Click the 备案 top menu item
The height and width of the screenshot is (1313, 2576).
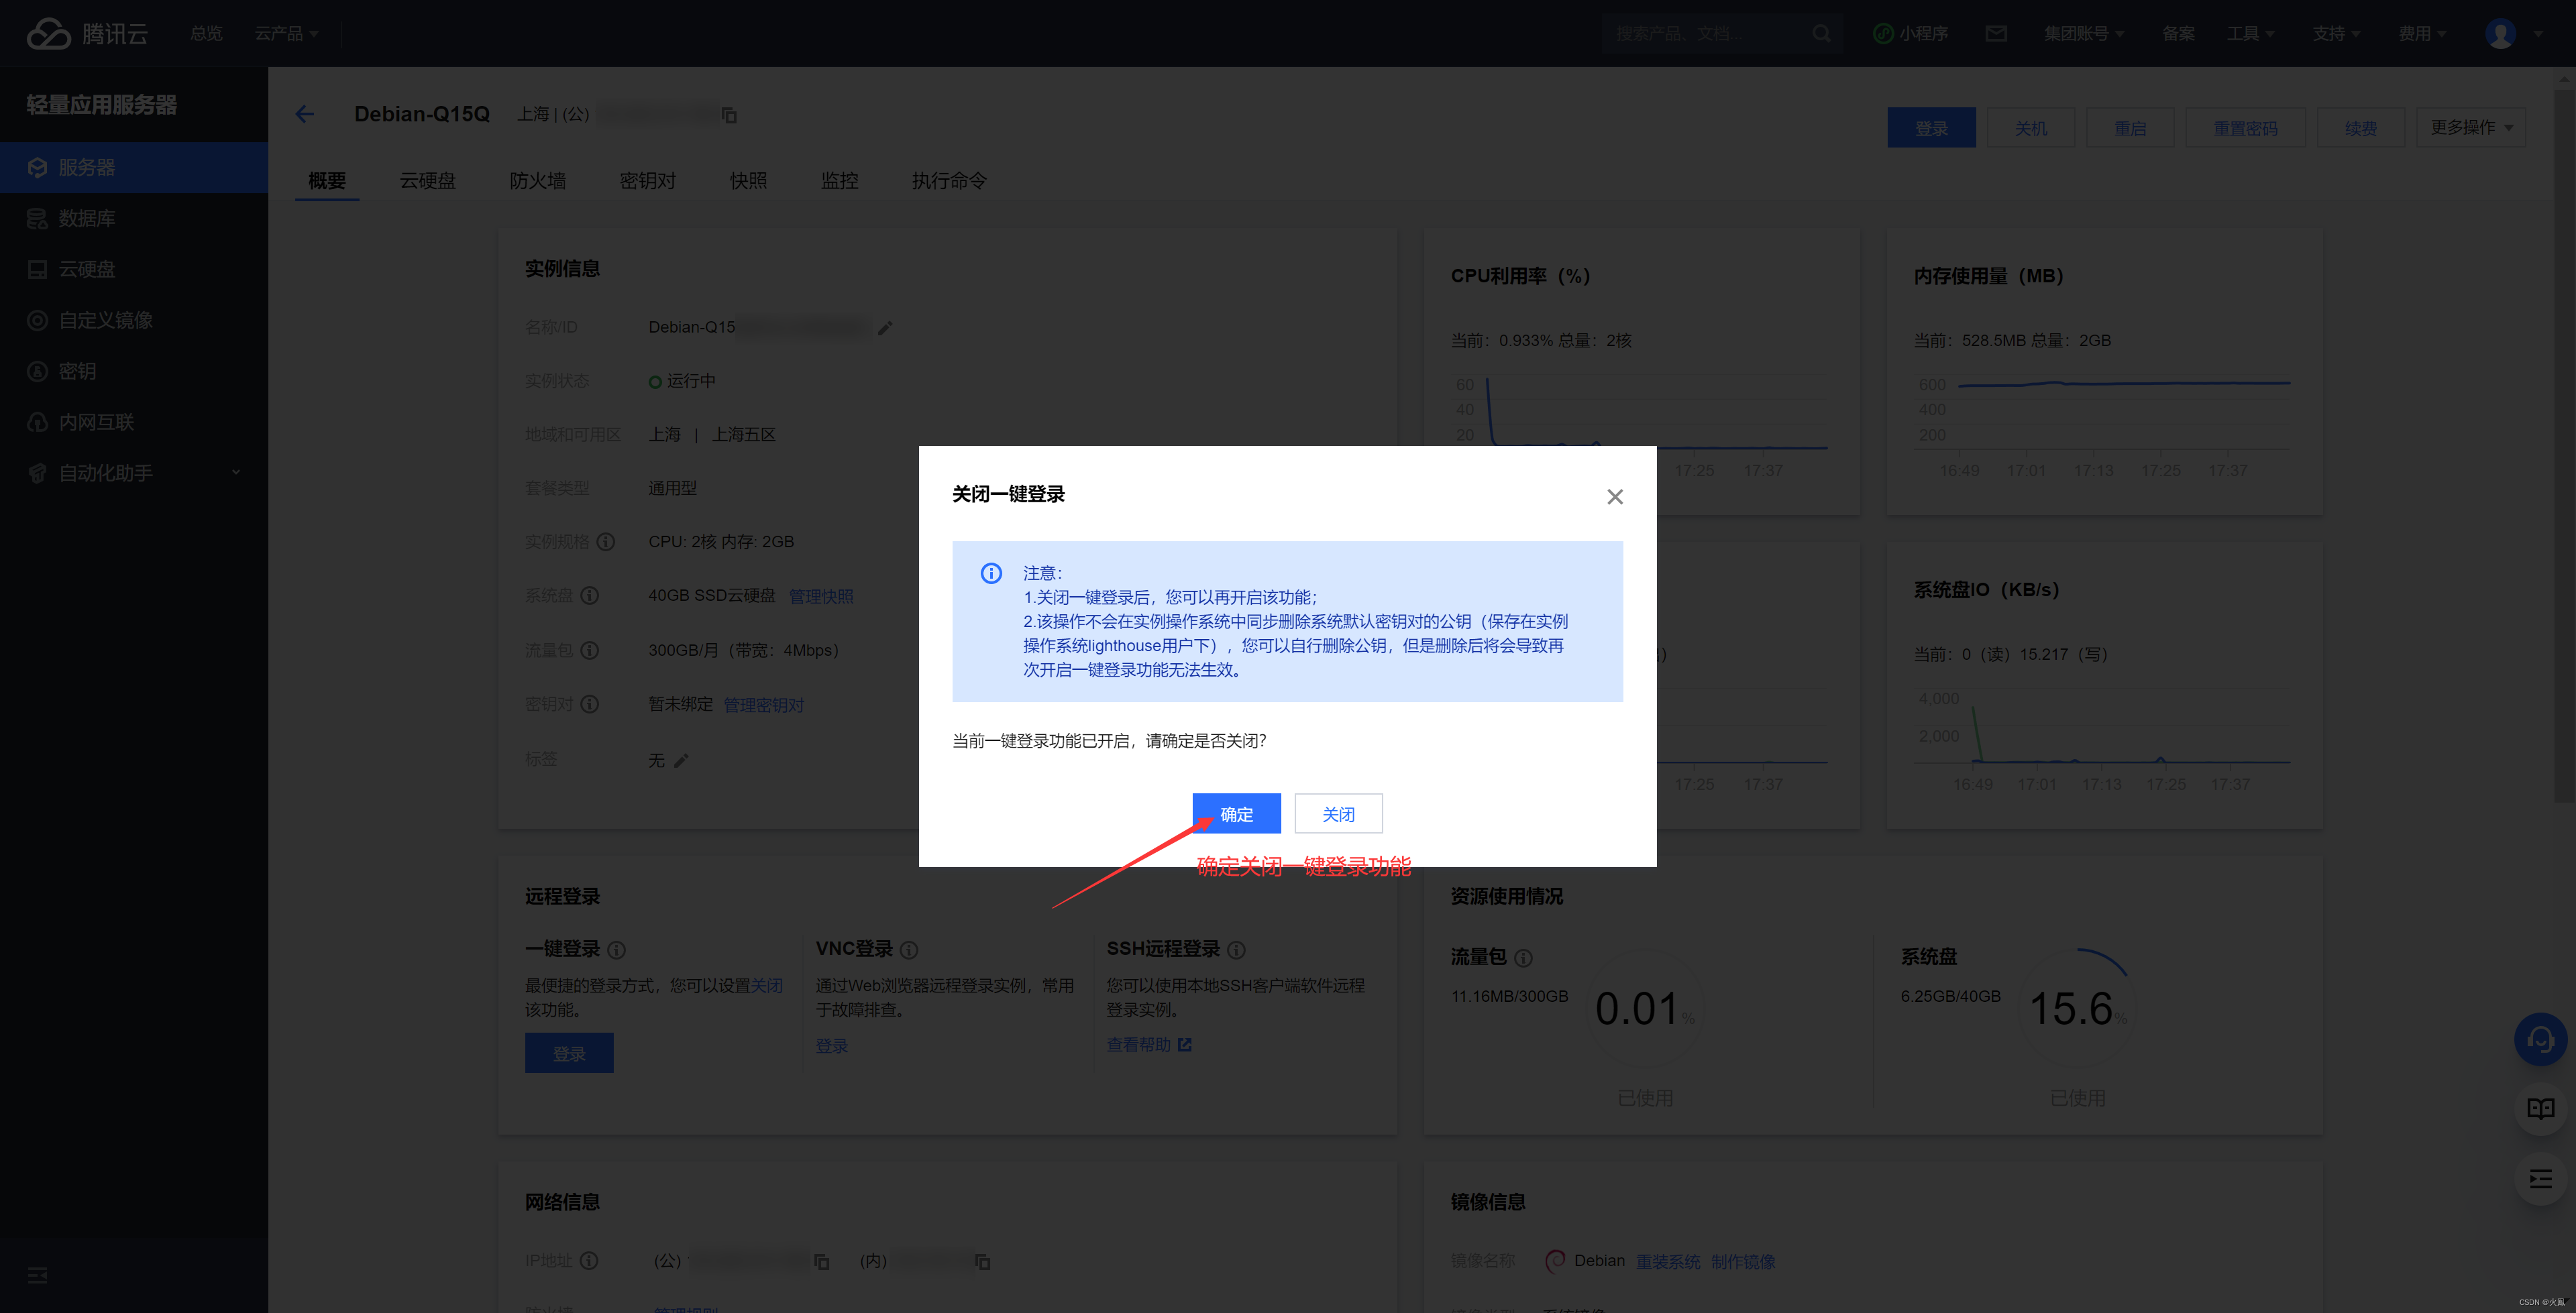pos(2178,34)
